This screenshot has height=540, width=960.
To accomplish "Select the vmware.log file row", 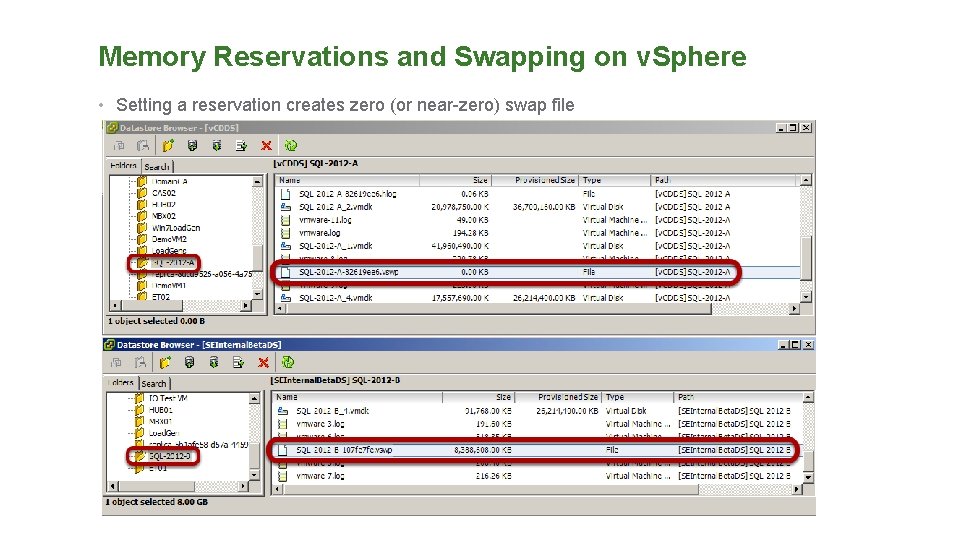I will (538, 233).
